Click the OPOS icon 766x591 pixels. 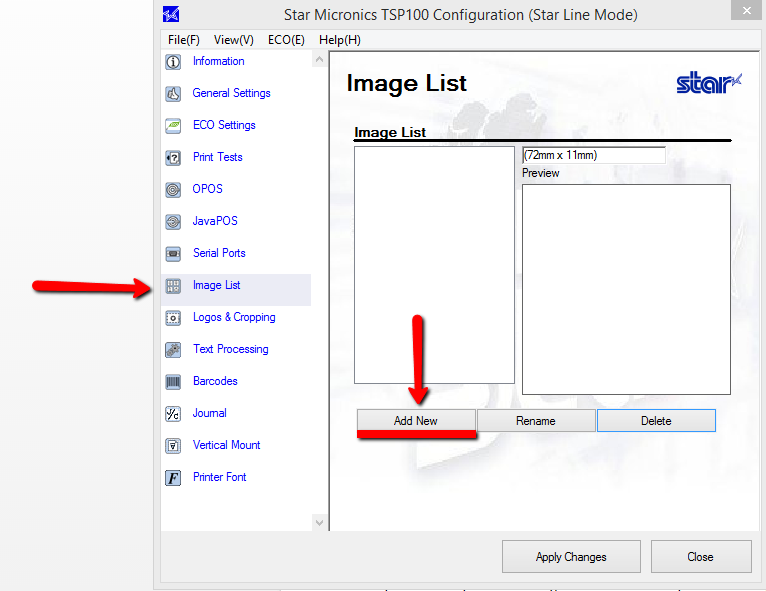173,190
